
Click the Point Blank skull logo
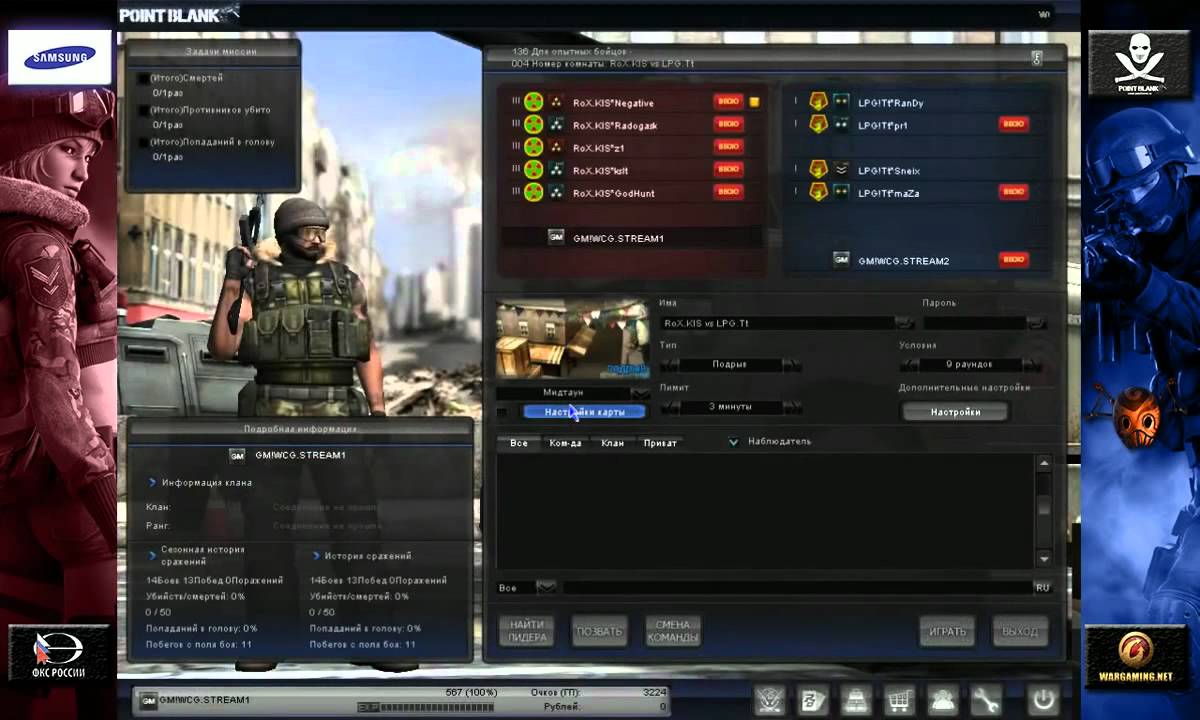point(1139,63)
